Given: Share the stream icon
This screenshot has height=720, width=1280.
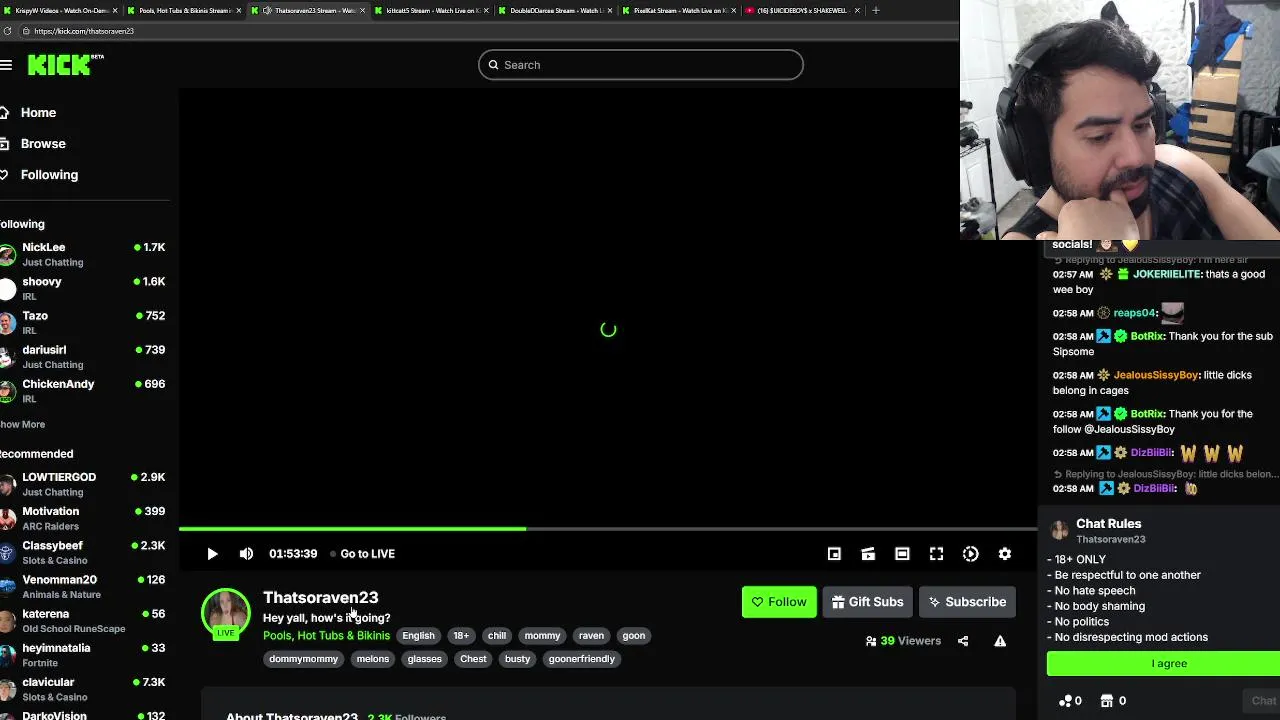Looking at the screenshot, I should 963,641.
